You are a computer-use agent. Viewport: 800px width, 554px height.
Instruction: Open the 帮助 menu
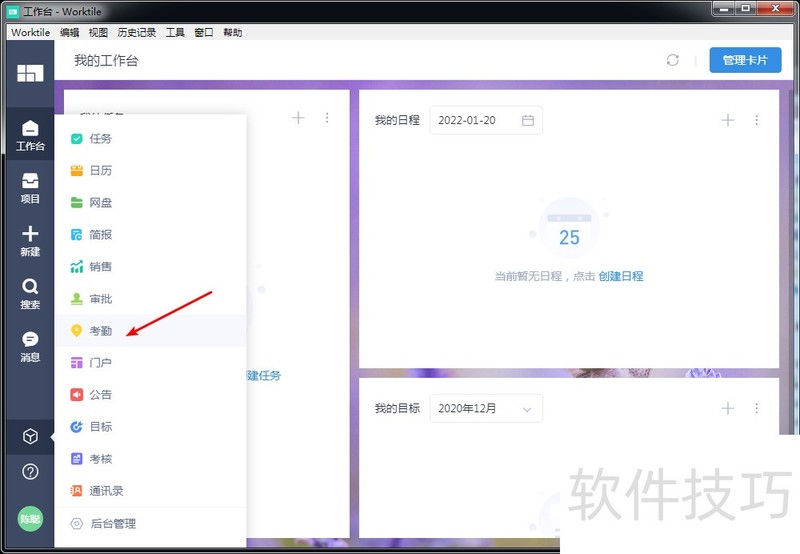tap(233, 33)
